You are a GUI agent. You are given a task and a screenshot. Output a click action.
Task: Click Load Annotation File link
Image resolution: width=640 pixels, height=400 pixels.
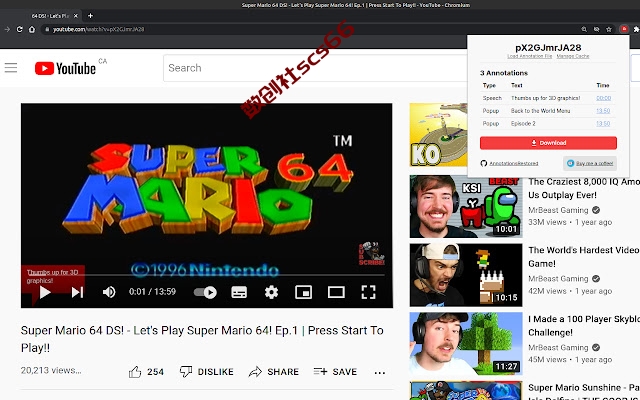coord(529,56)
